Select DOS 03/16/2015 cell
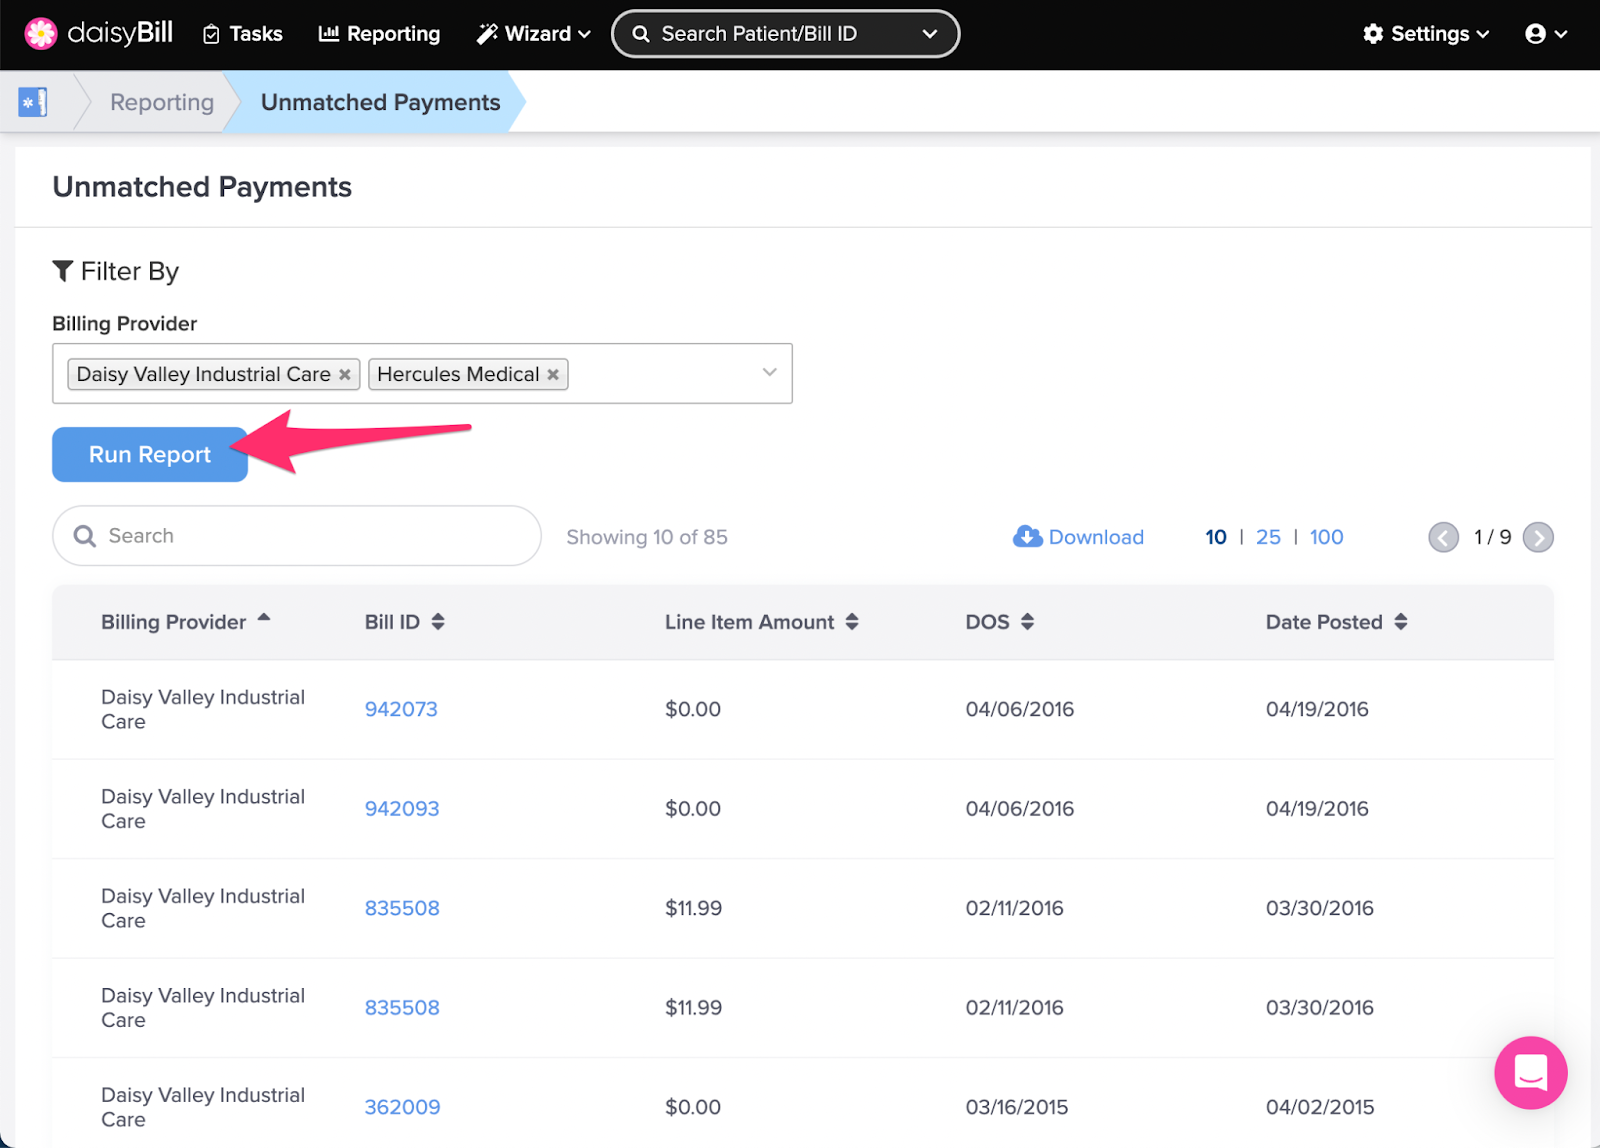Viewport: 1600px width, 1148px height. [1017, 1107]
